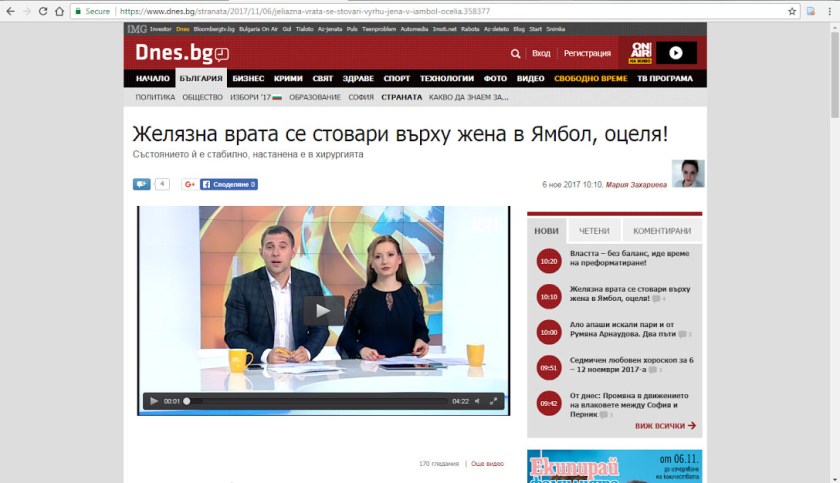Click the Регистрация link
Image resolution: width=840 pixels, height=483 pixels.
point(587,54)
